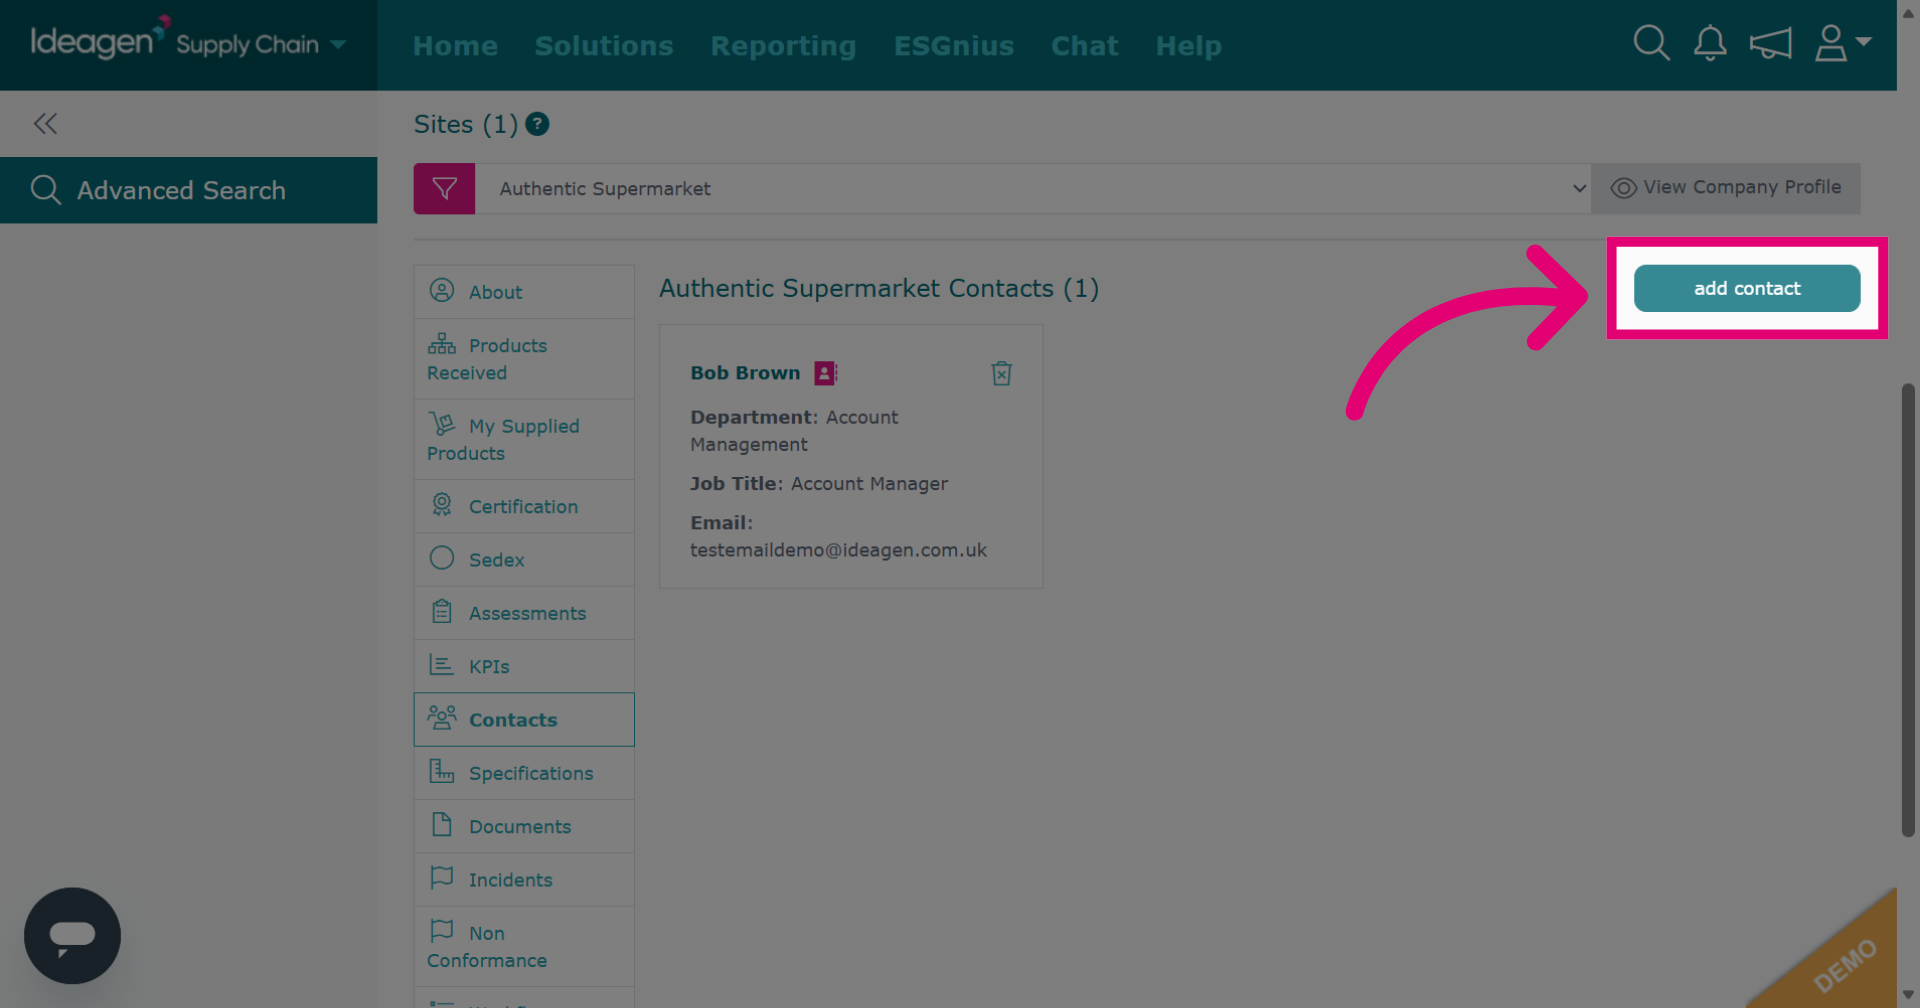This screenshot has height=1008, width=1920.
Task: Open Chat menu item
Action: [1084, 46]
